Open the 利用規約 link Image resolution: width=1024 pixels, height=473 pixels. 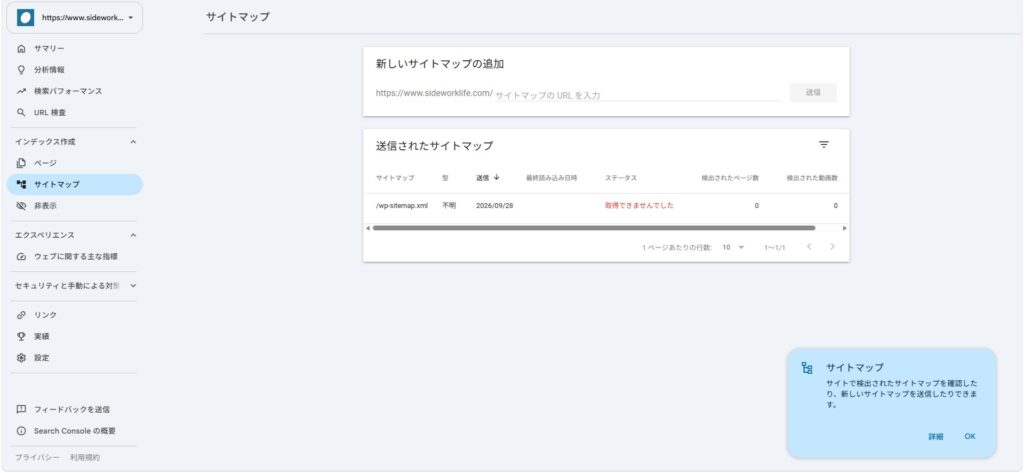85,457
